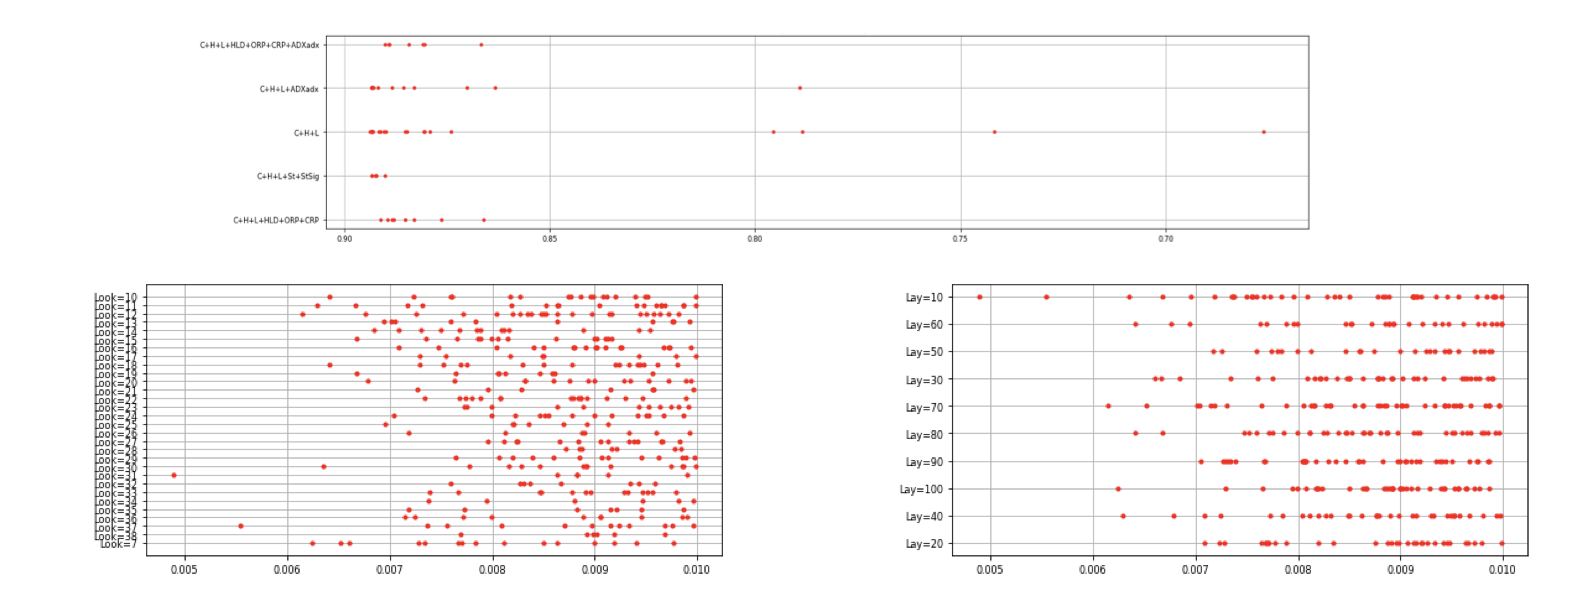Click the Lay=10 label in right chart
The image size is (1590, 600).
[923, 298]
